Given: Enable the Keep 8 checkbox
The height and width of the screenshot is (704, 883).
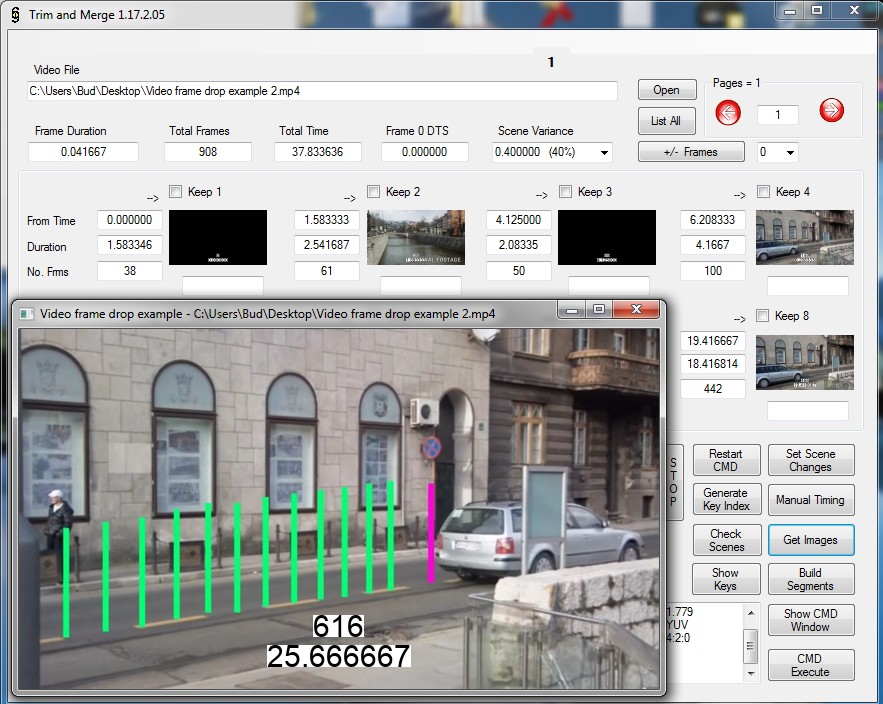Looking at the screenshot, I should coord(762,315).
